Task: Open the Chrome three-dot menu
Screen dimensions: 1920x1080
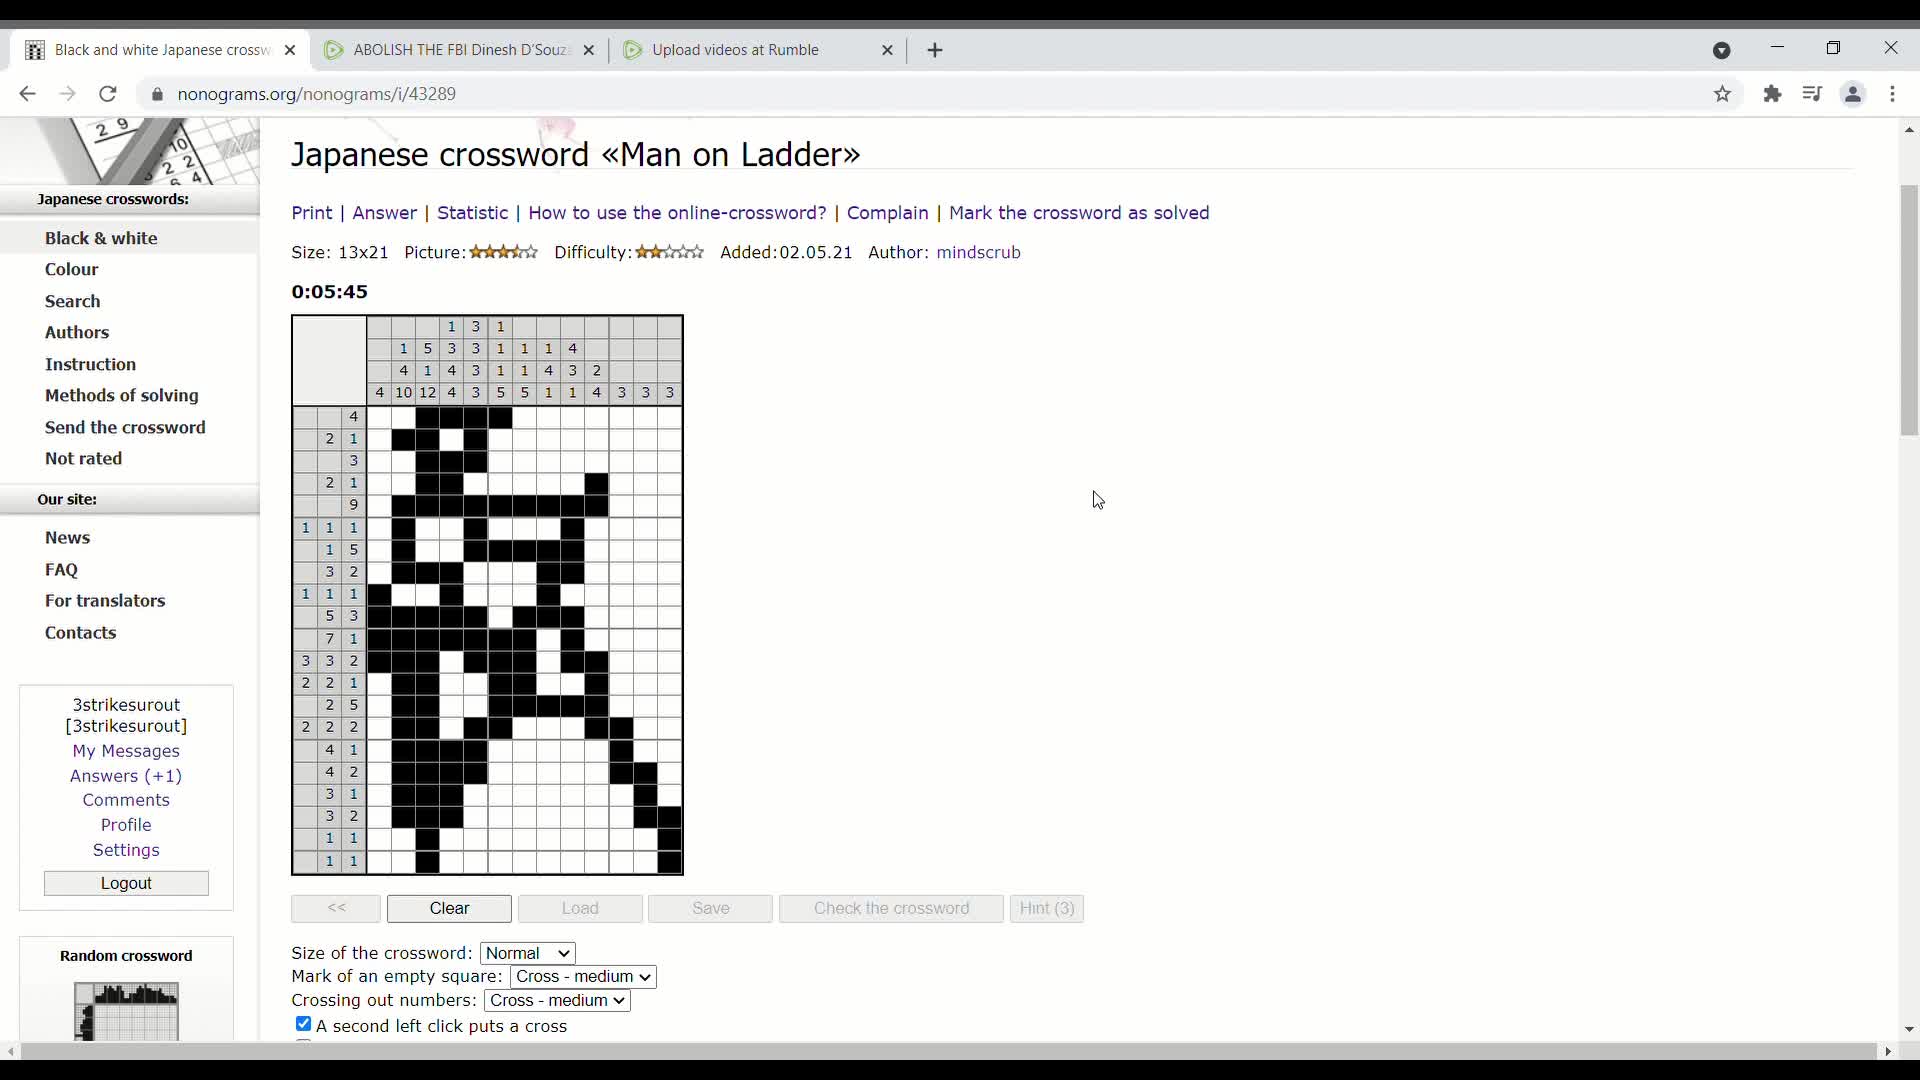Action: pyautogui.click(x=1893, y=94)
